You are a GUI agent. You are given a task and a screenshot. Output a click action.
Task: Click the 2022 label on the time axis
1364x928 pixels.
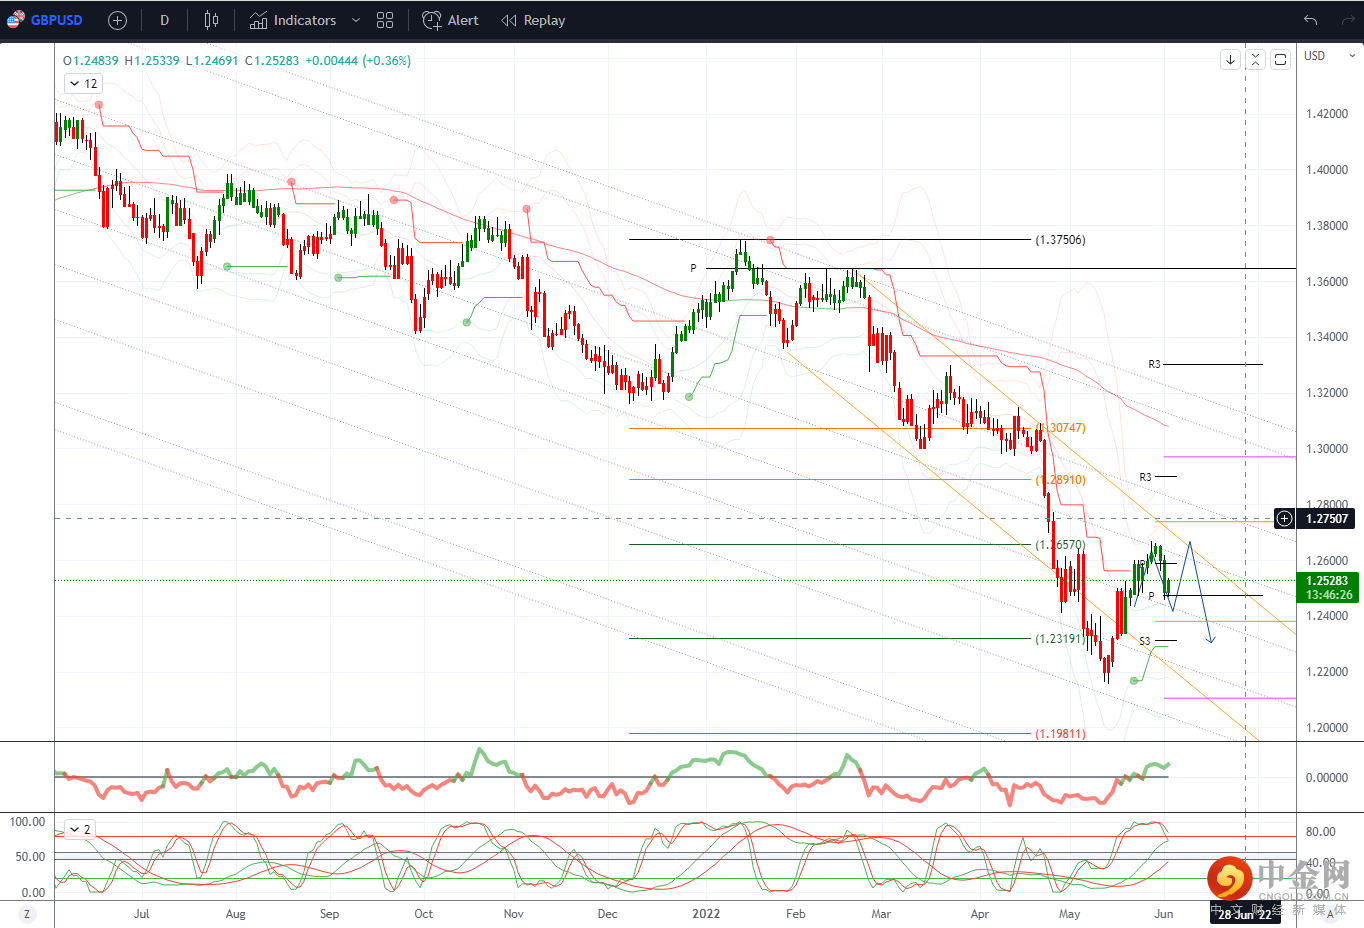[x=706, y=914]
